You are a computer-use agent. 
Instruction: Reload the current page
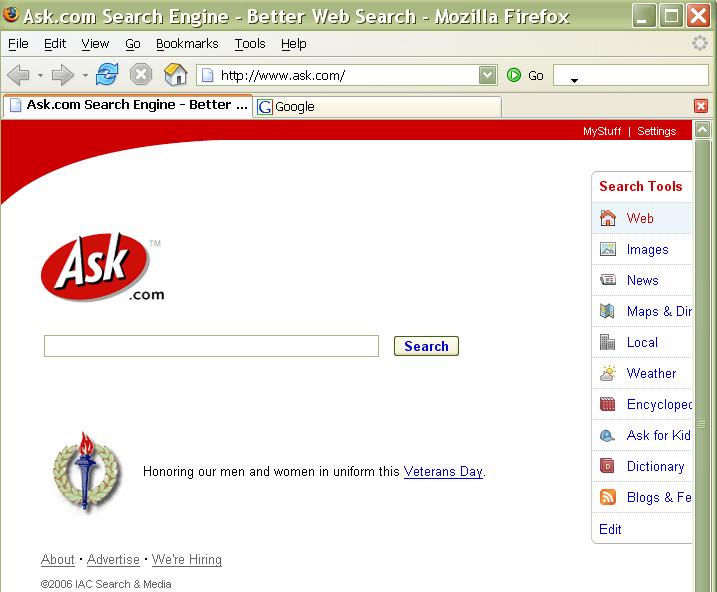[107, 74]
